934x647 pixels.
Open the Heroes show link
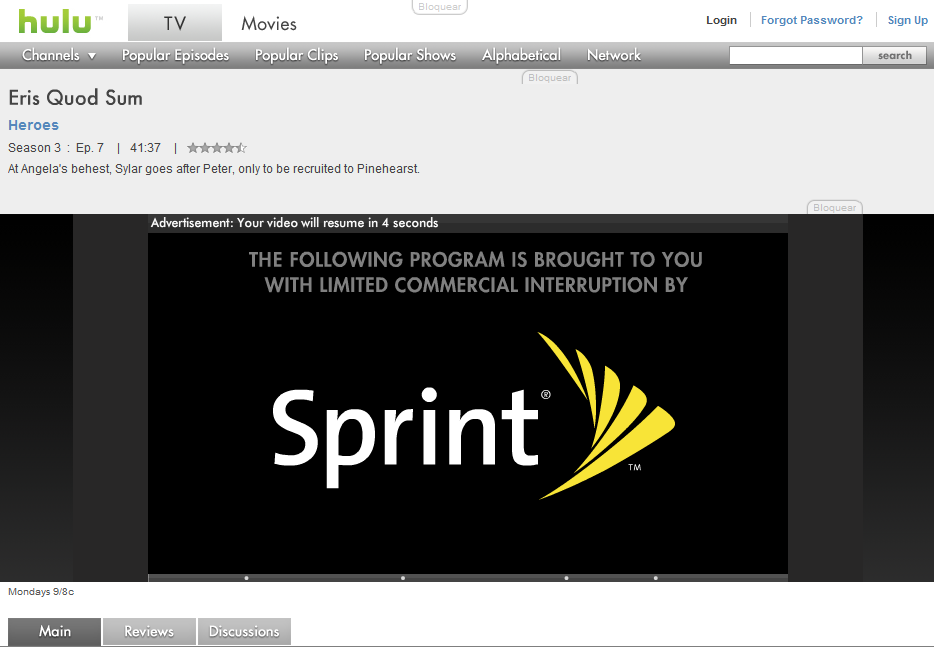(x=33, y=125)
